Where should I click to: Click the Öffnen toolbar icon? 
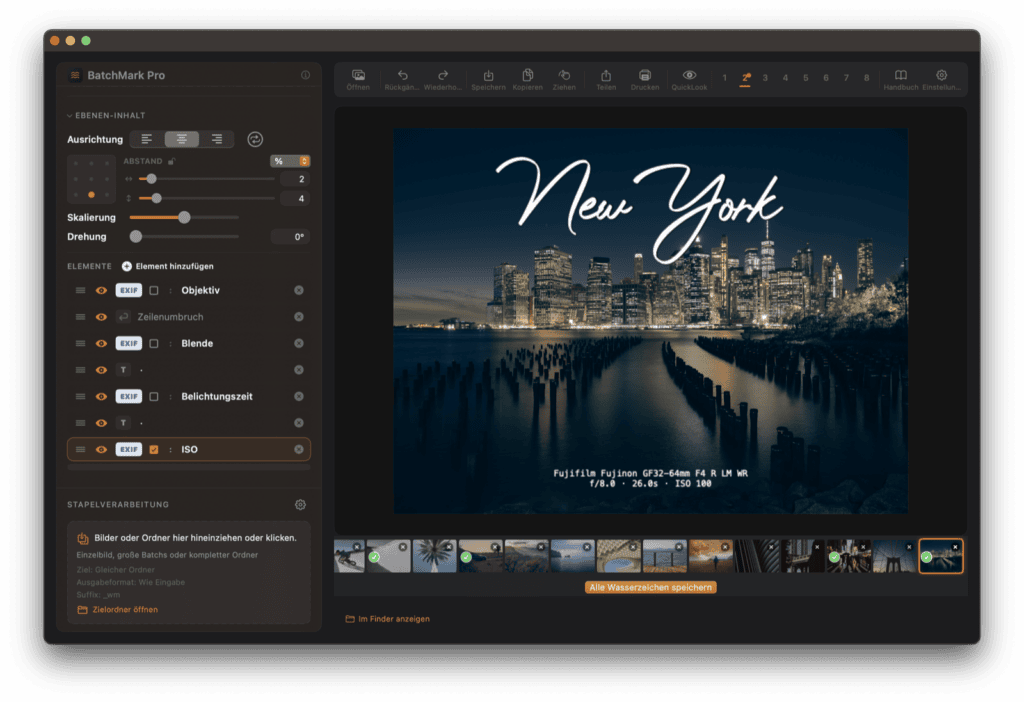[358, 79]
